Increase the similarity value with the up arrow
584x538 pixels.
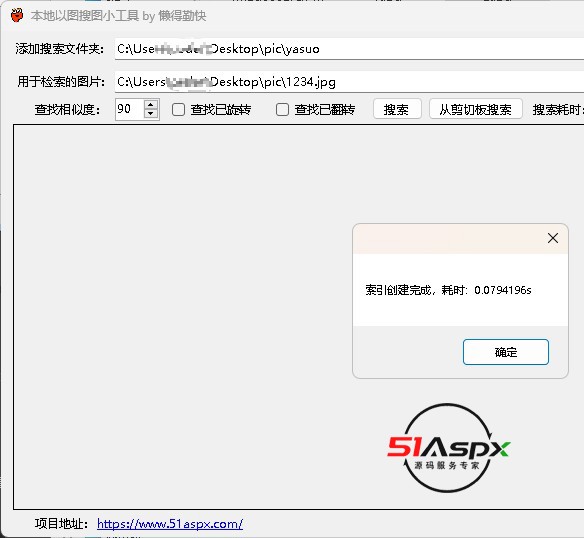[x=150, y=105]
